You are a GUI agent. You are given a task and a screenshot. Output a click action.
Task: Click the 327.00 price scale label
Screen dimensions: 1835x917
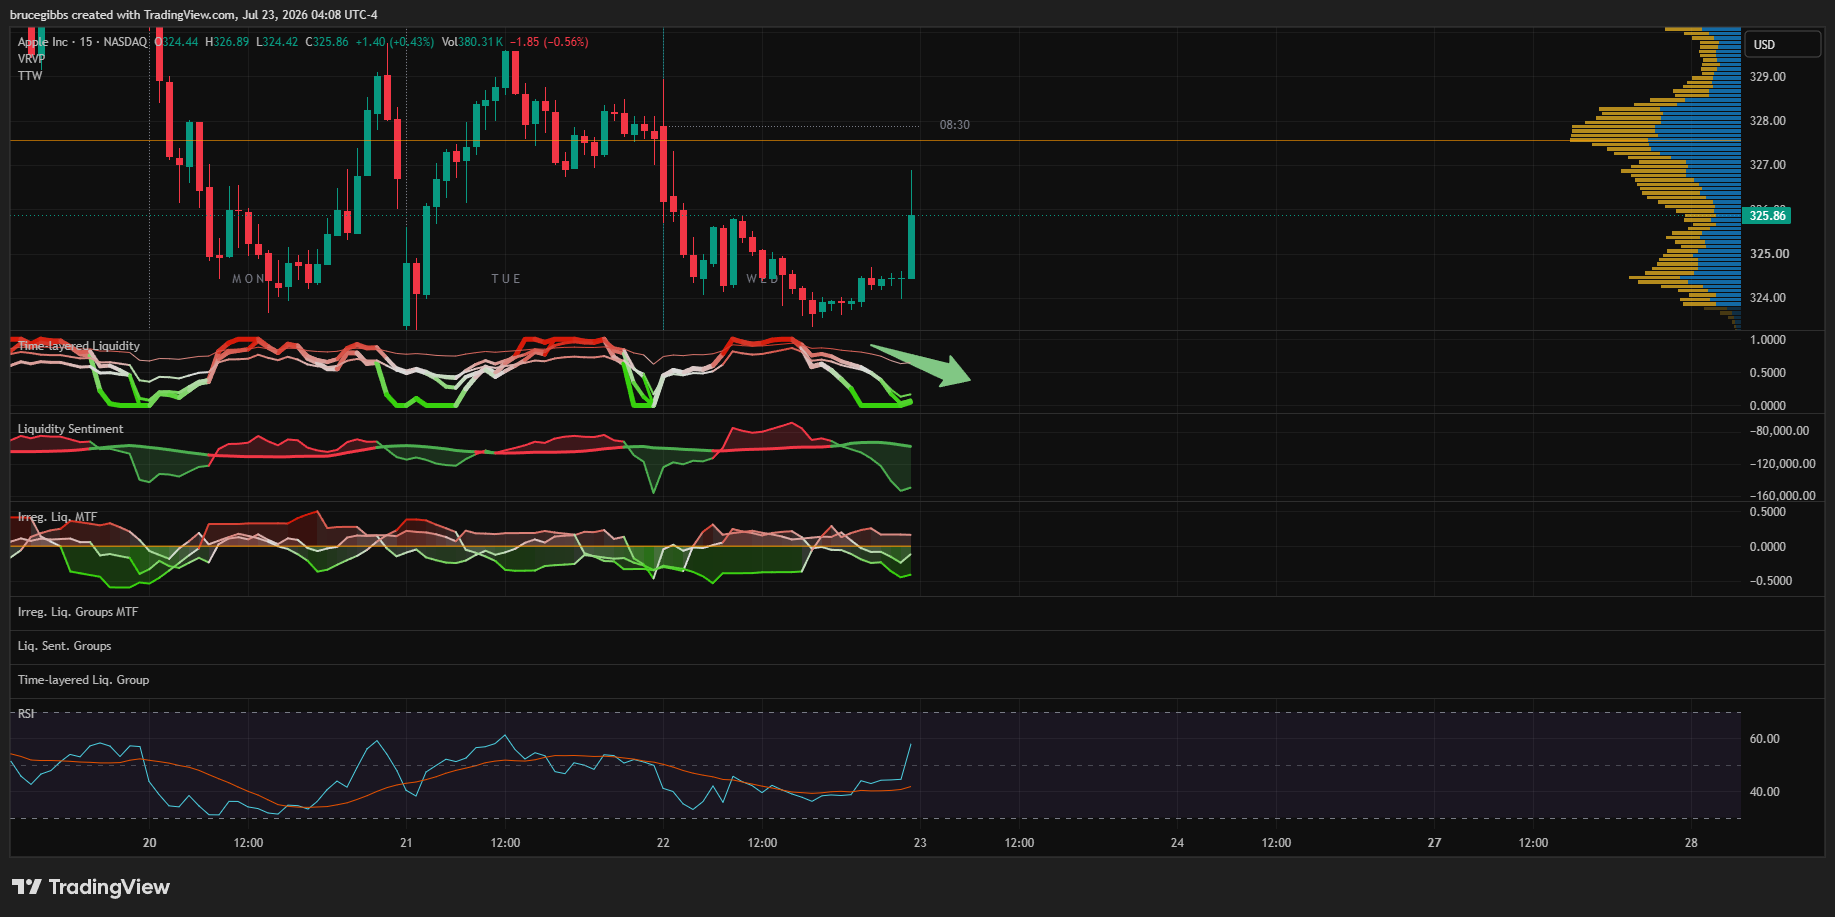1767,165
